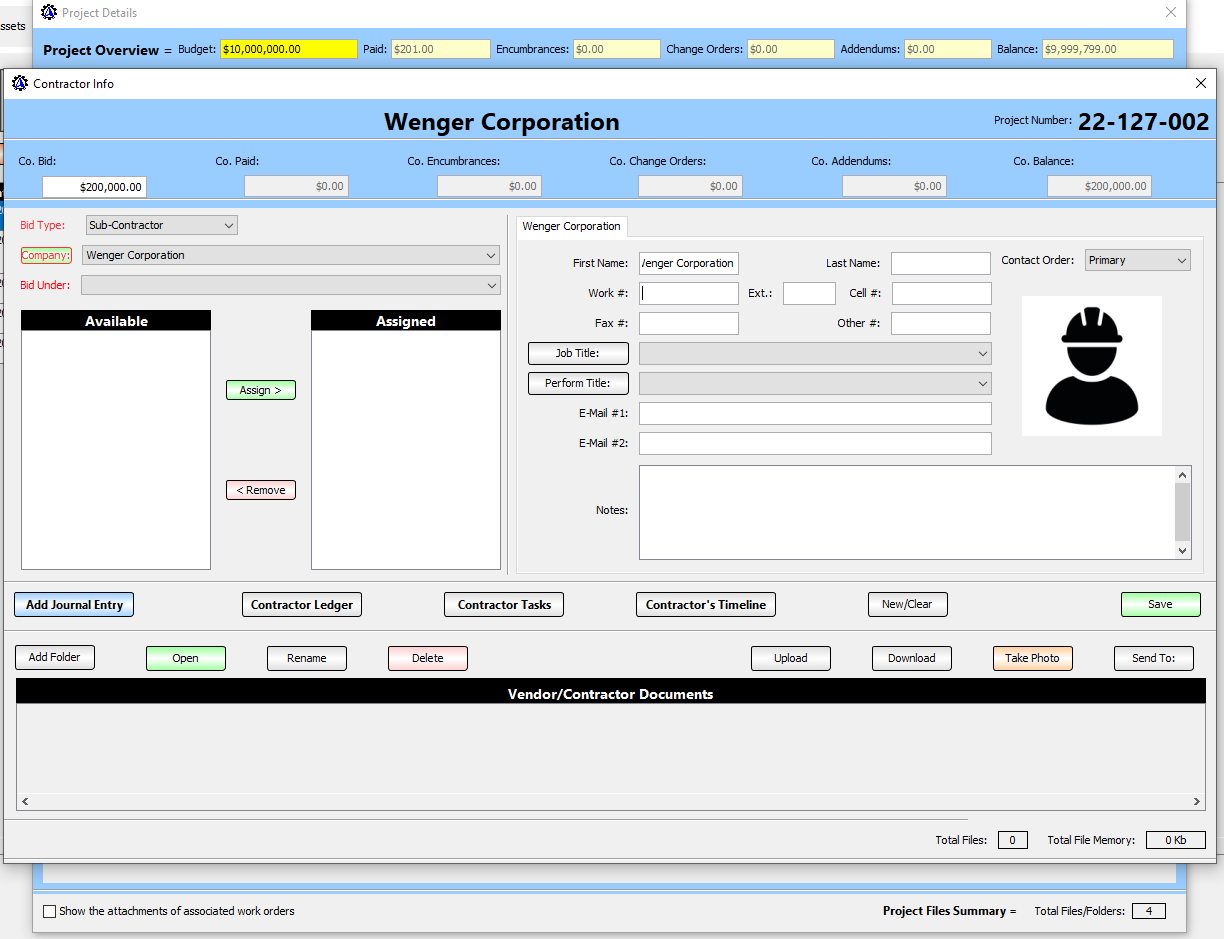Click the Contractor Info window logo icon
Screen dimensions: 1224x939
(20, 84)
